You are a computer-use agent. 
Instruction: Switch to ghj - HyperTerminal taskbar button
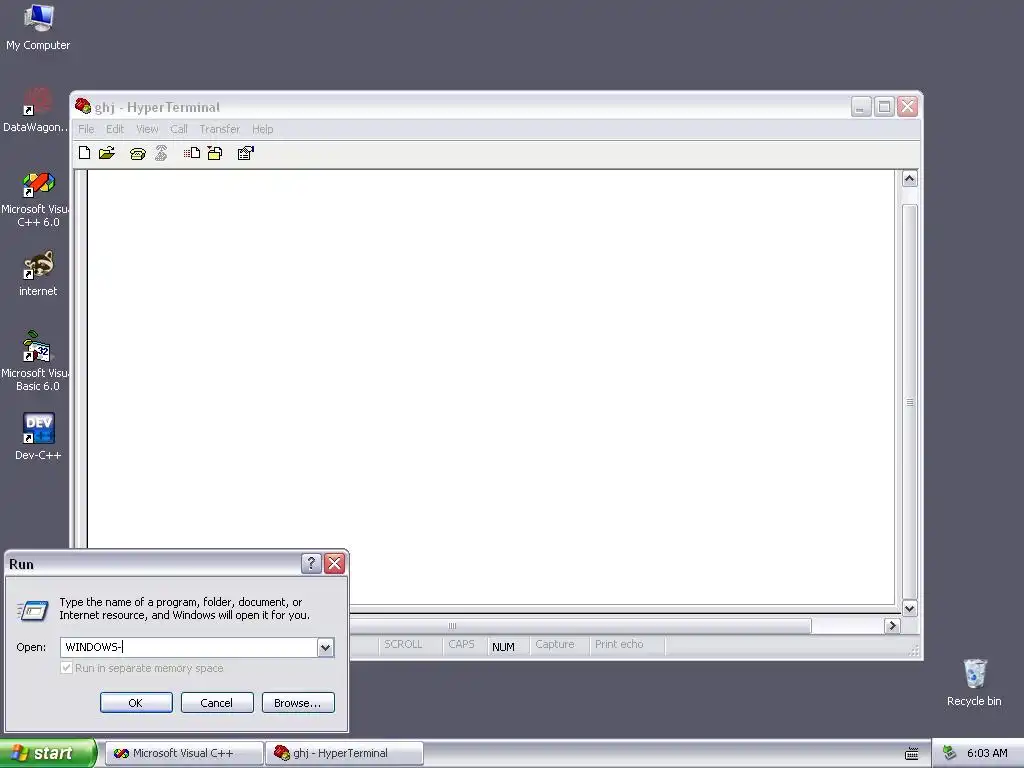click(x=344, y=753)
